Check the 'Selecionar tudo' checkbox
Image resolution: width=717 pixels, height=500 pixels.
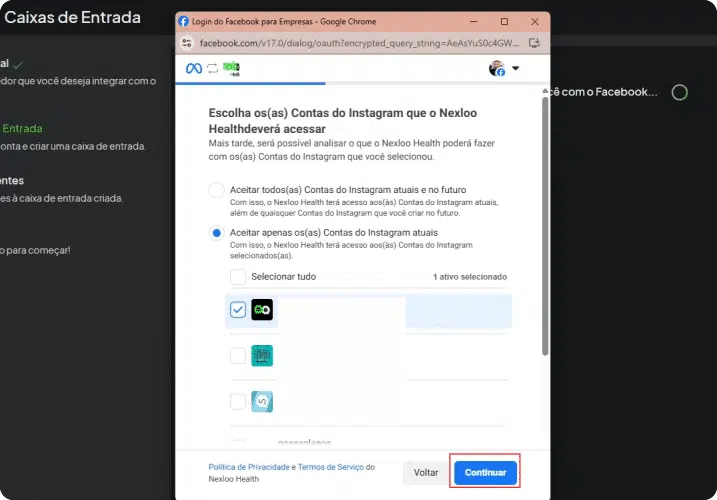pos(238,277)
